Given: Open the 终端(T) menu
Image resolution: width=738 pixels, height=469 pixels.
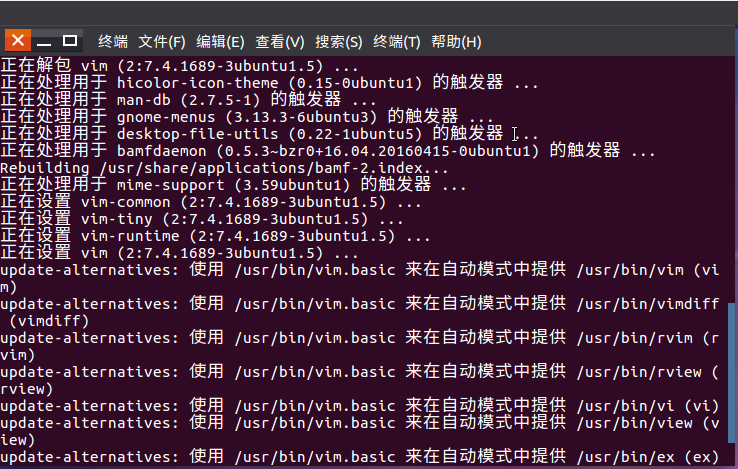Looking at the screenshot, I should pos(397,42).
